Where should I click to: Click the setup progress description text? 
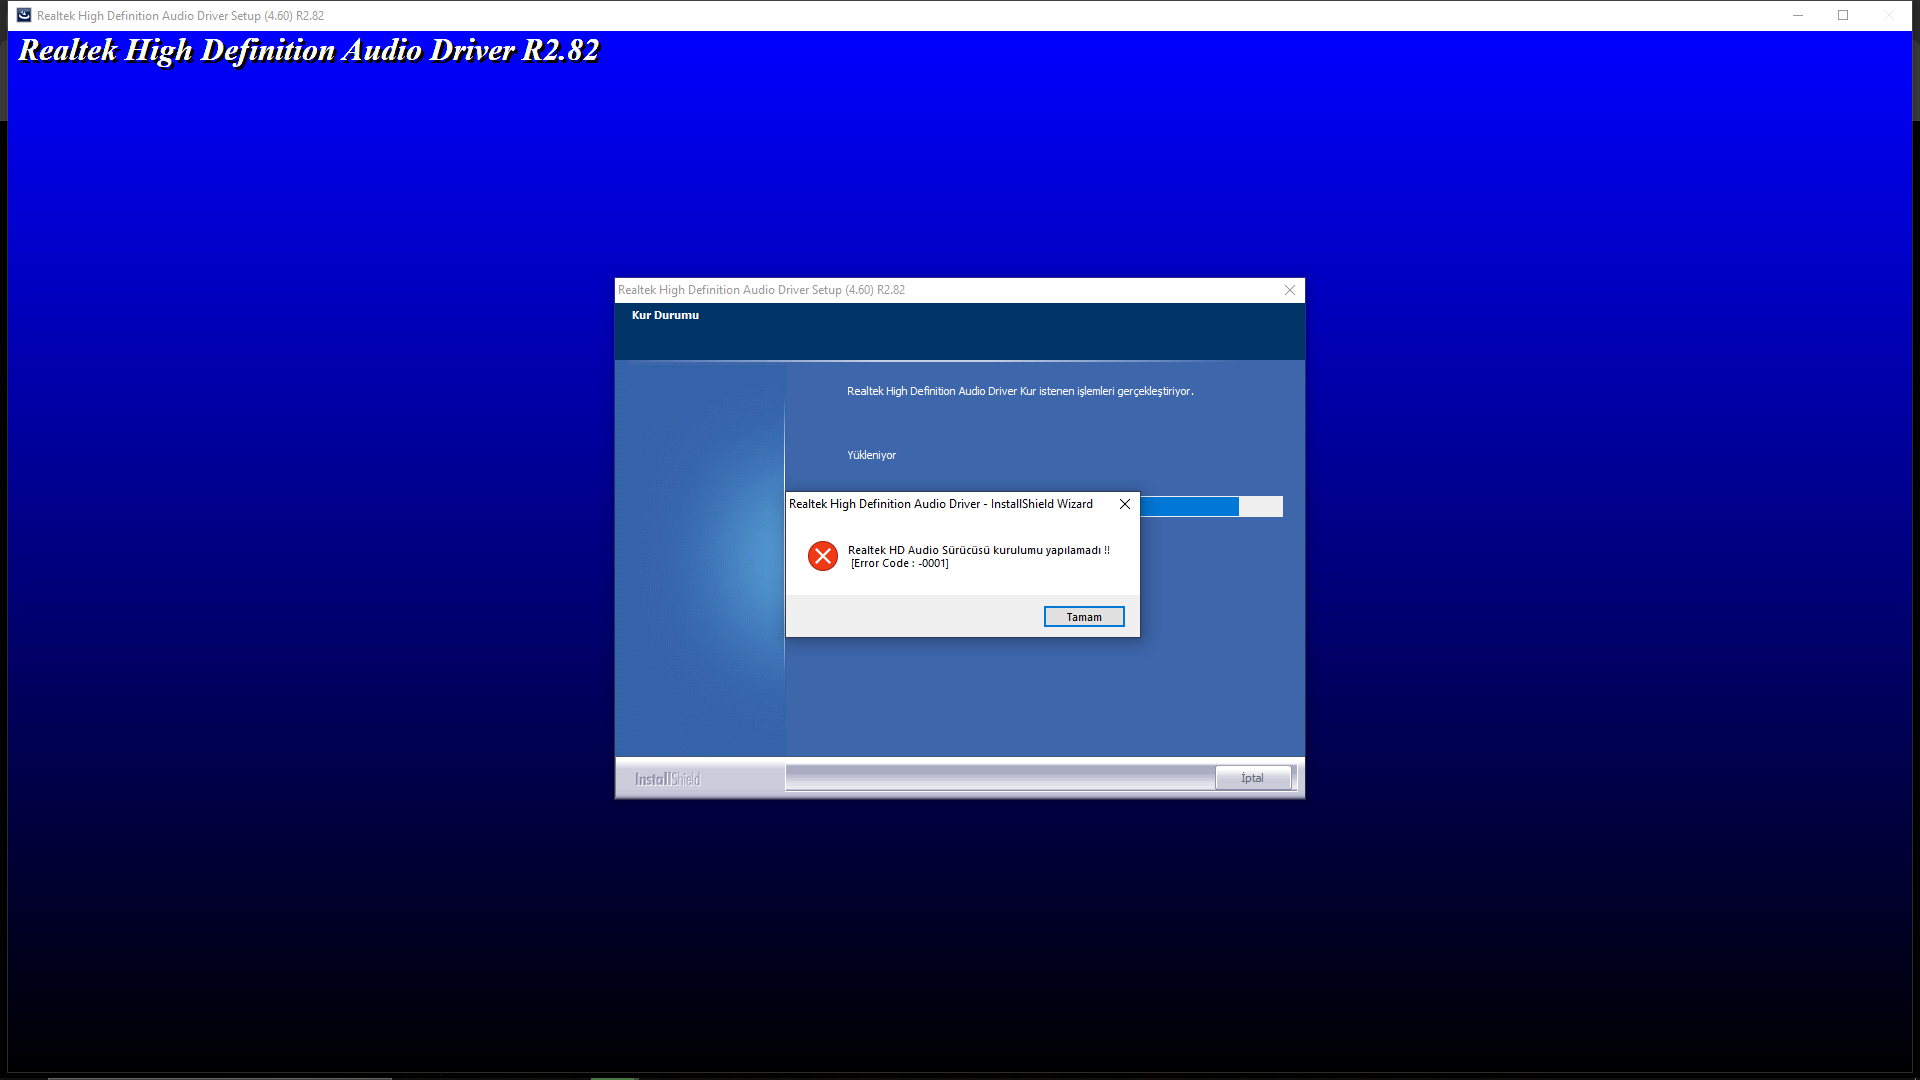tap(1019, 391)
